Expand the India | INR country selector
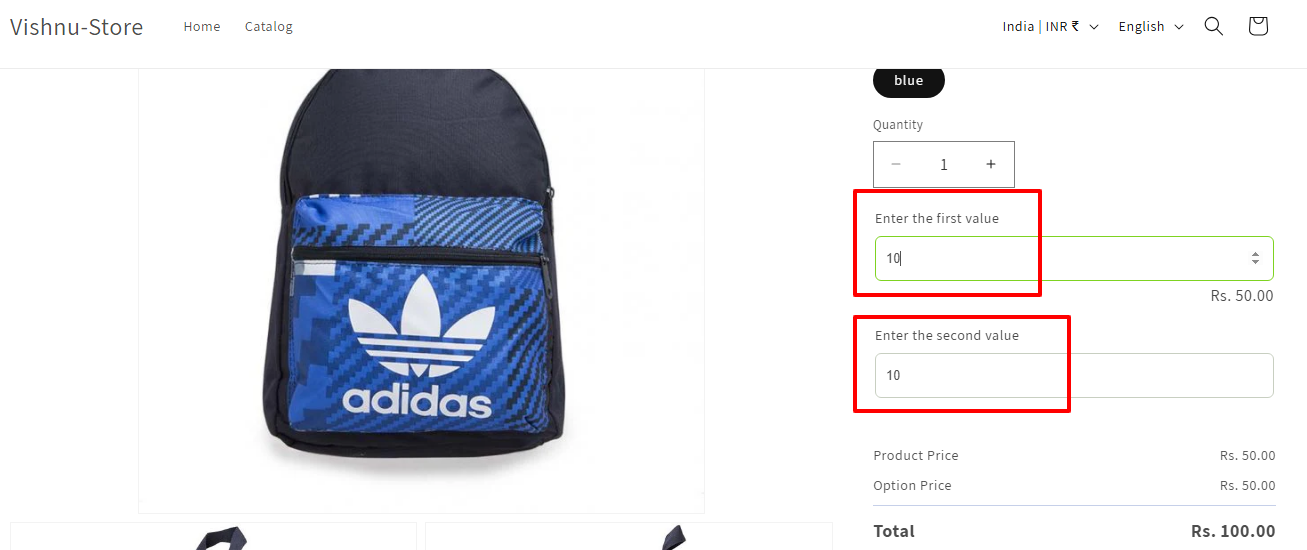Viewport: 1307px width, 550px height. [x=1050, y=27]
